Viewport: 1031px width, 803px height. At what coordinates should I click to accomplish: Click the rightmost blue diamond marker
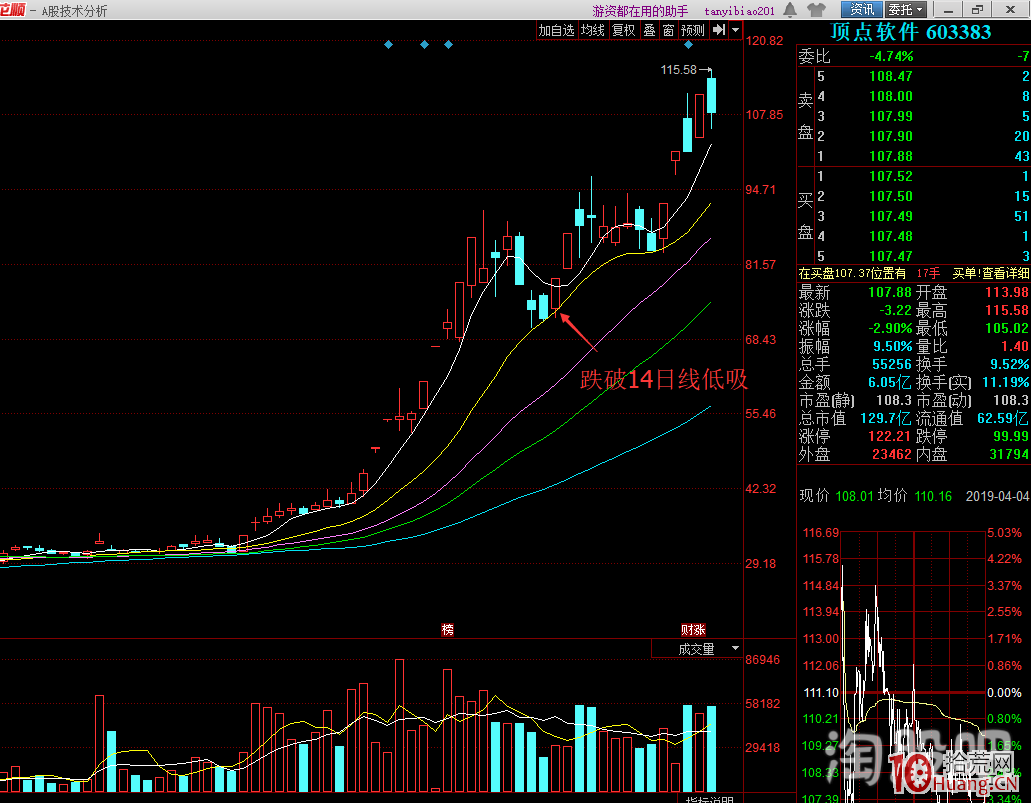pyautogui.click(x=688, y=45)
